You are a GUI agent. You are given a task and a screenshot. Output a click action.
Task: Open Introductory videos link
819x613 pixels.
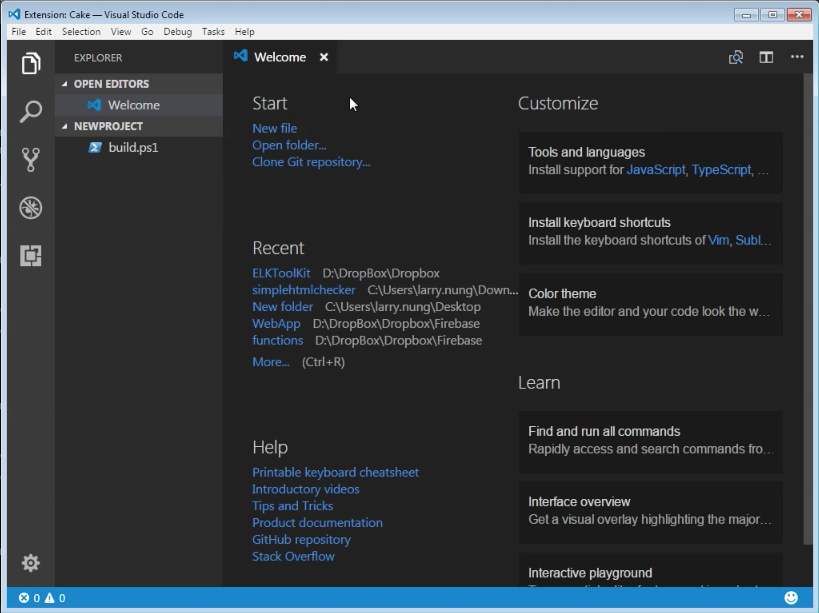(306, 489)
